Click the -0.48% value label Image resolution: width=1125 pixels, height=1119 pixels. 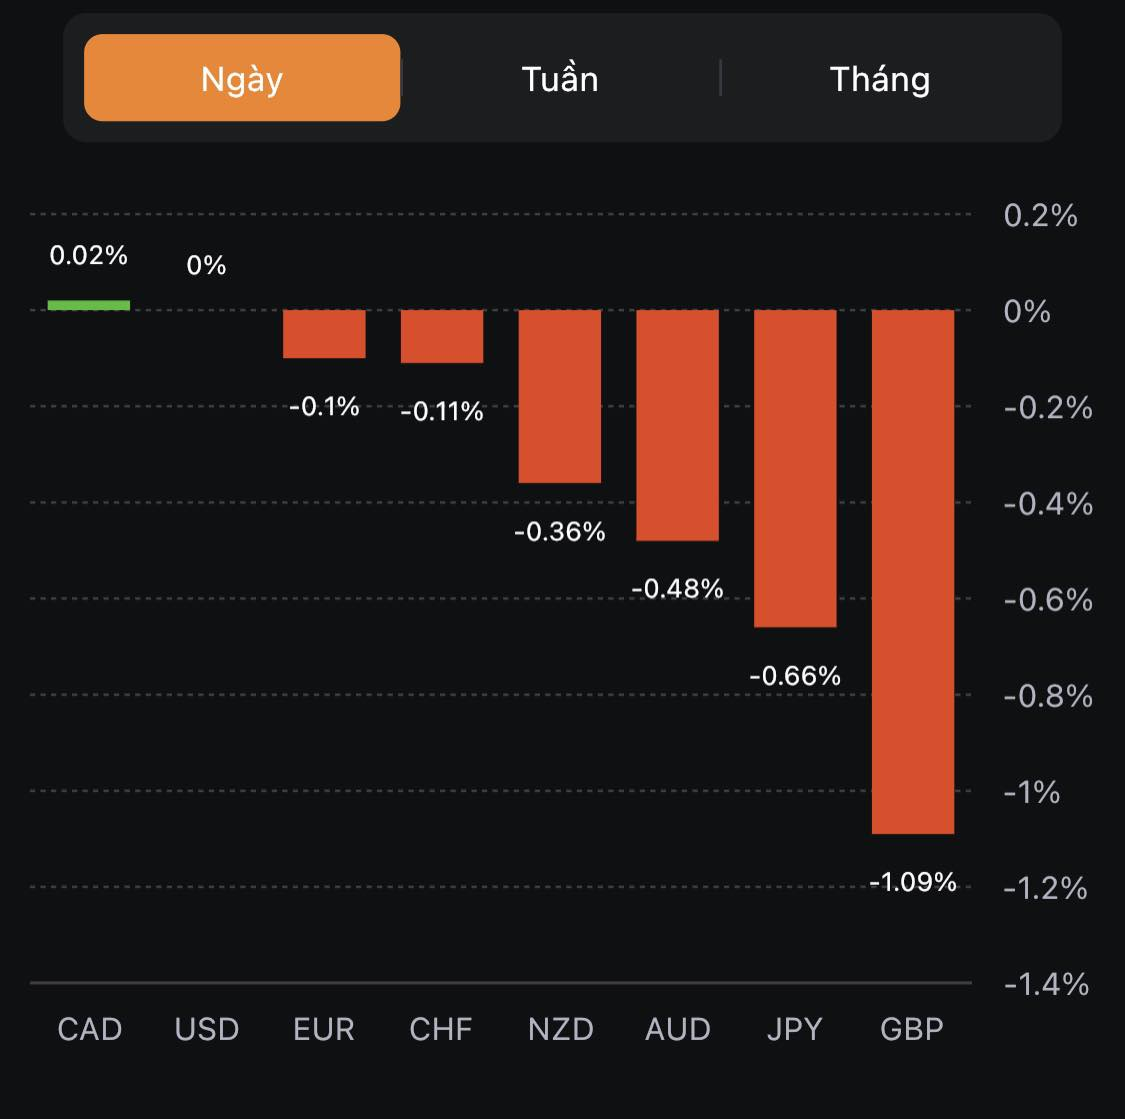677,589
